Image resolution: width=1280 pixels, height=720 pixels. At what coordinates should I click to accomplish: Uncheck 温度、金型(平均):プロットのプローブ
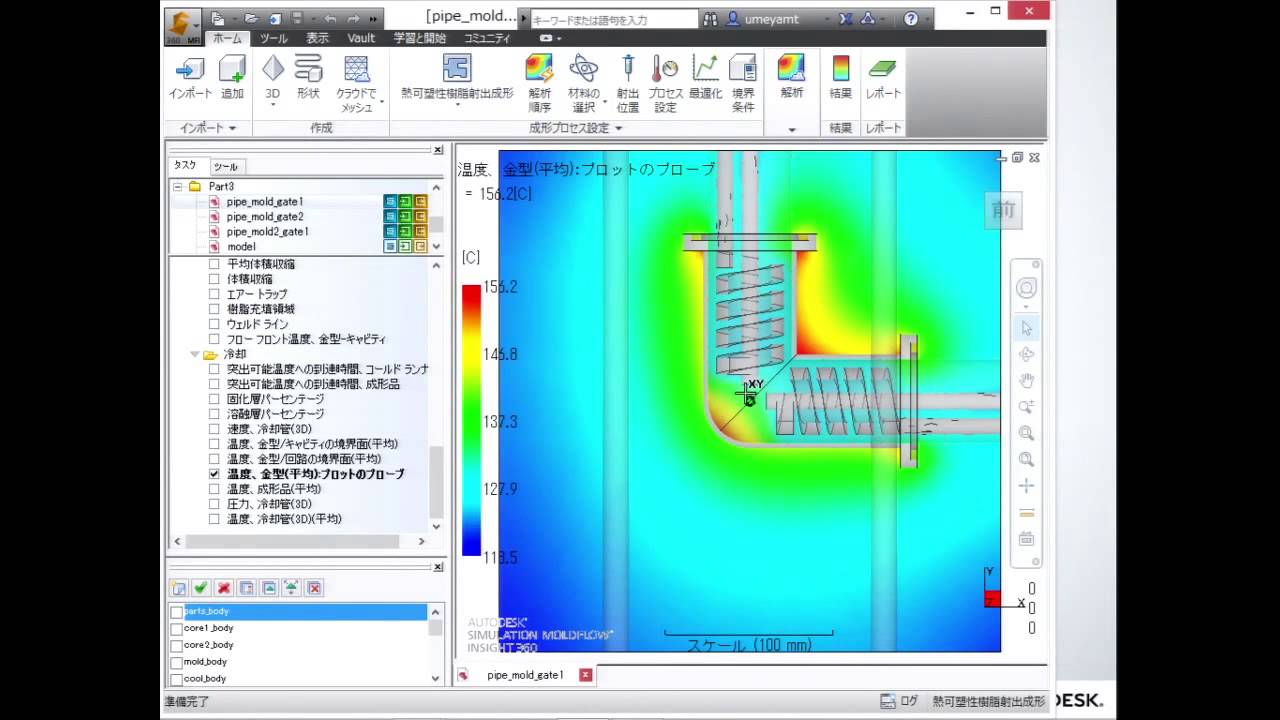(214, 474)
